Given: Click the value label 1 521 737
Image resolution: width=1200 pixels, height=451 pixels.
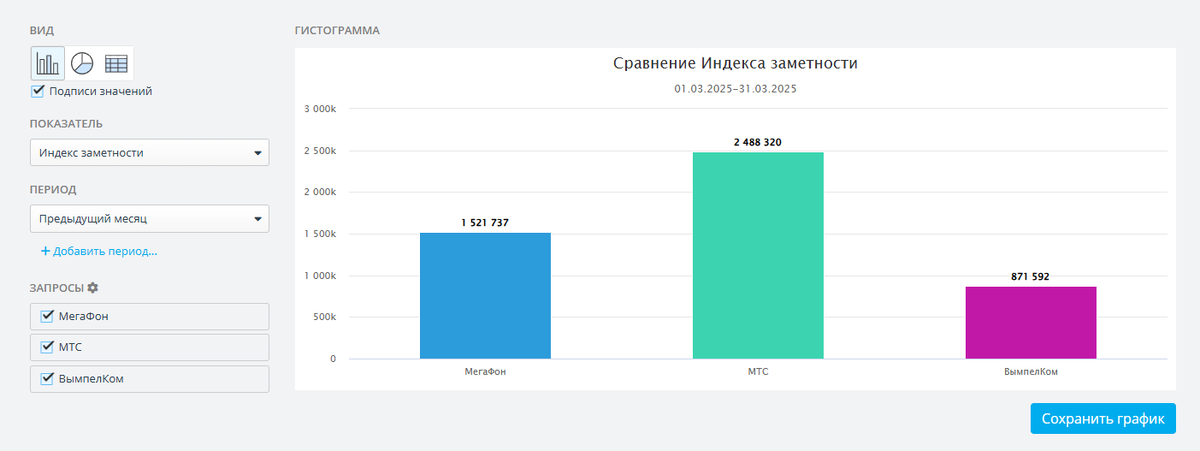Looking at the screenshot, I should [x=485, y=223].
